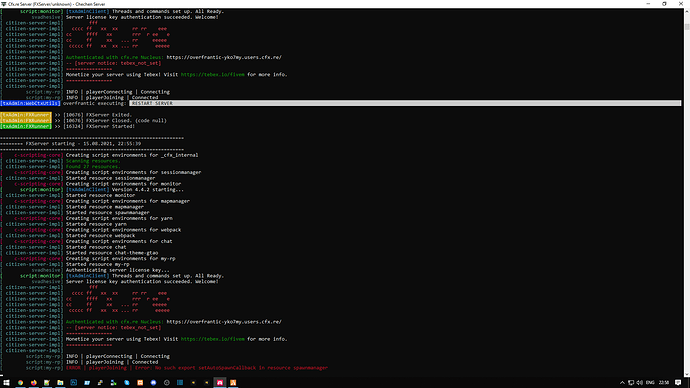
Task: Open the network status tray icon
Action: pyautogui.click(x=631, y=383)
